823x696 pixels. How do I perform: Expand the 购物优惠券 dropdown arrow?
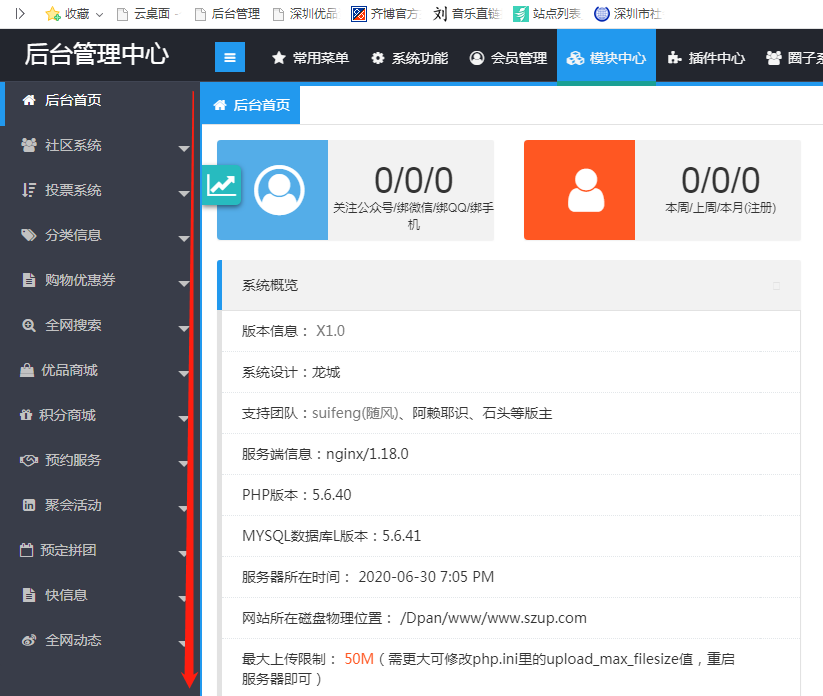(x=183, y=284)
